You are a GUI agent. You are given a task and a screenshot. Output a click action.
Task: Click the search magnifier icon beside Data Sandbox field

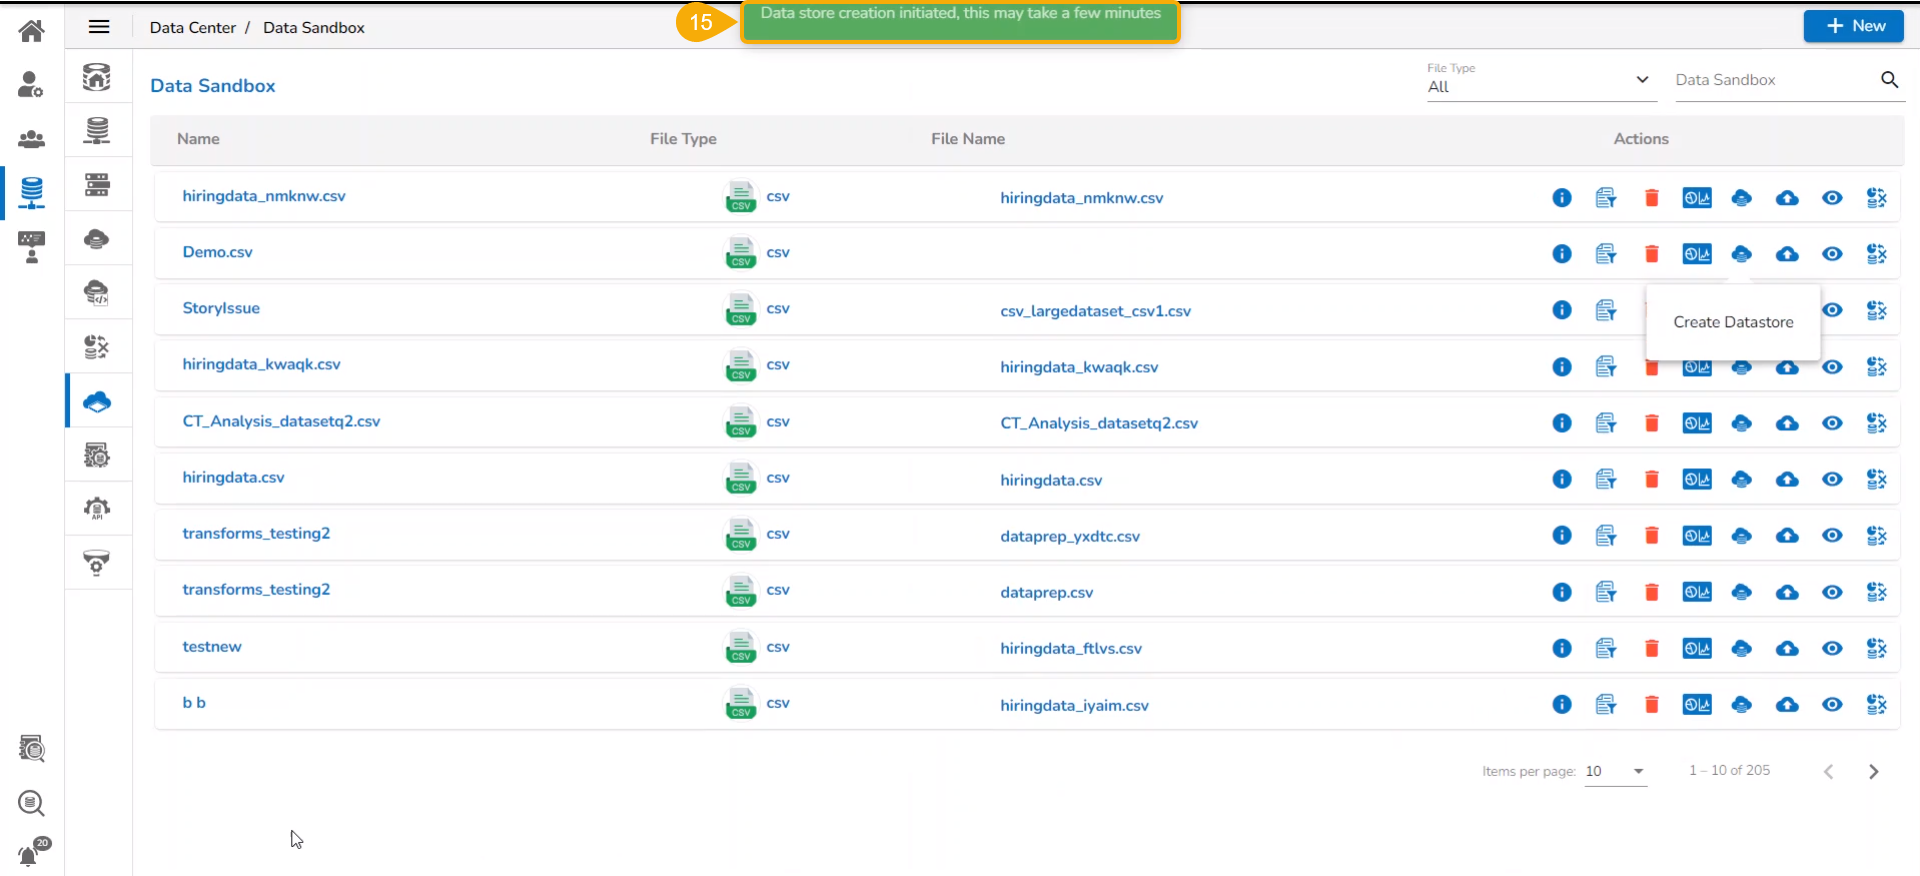click(x=1889, y=80)
